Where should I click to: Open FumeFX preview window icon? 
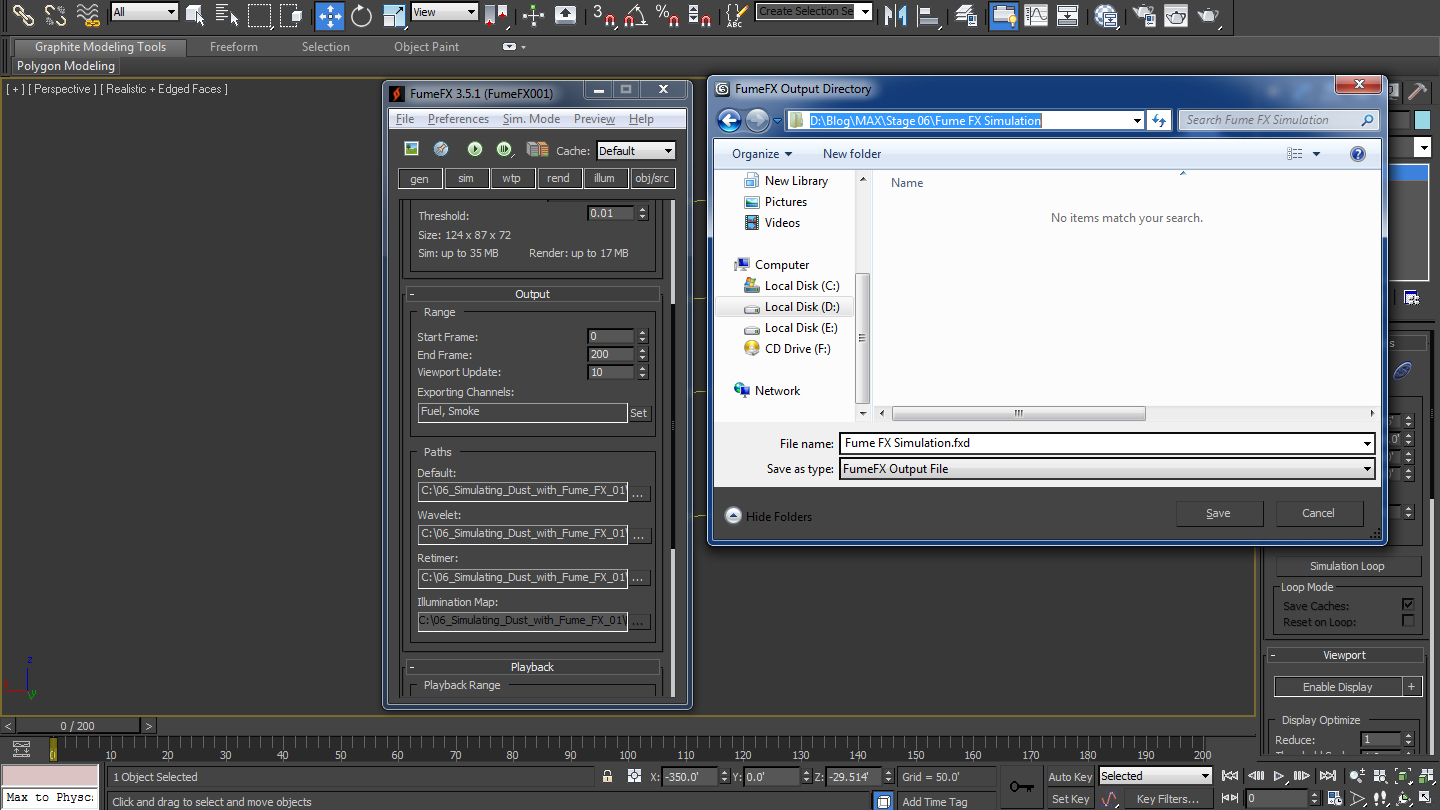click(411, 149)
